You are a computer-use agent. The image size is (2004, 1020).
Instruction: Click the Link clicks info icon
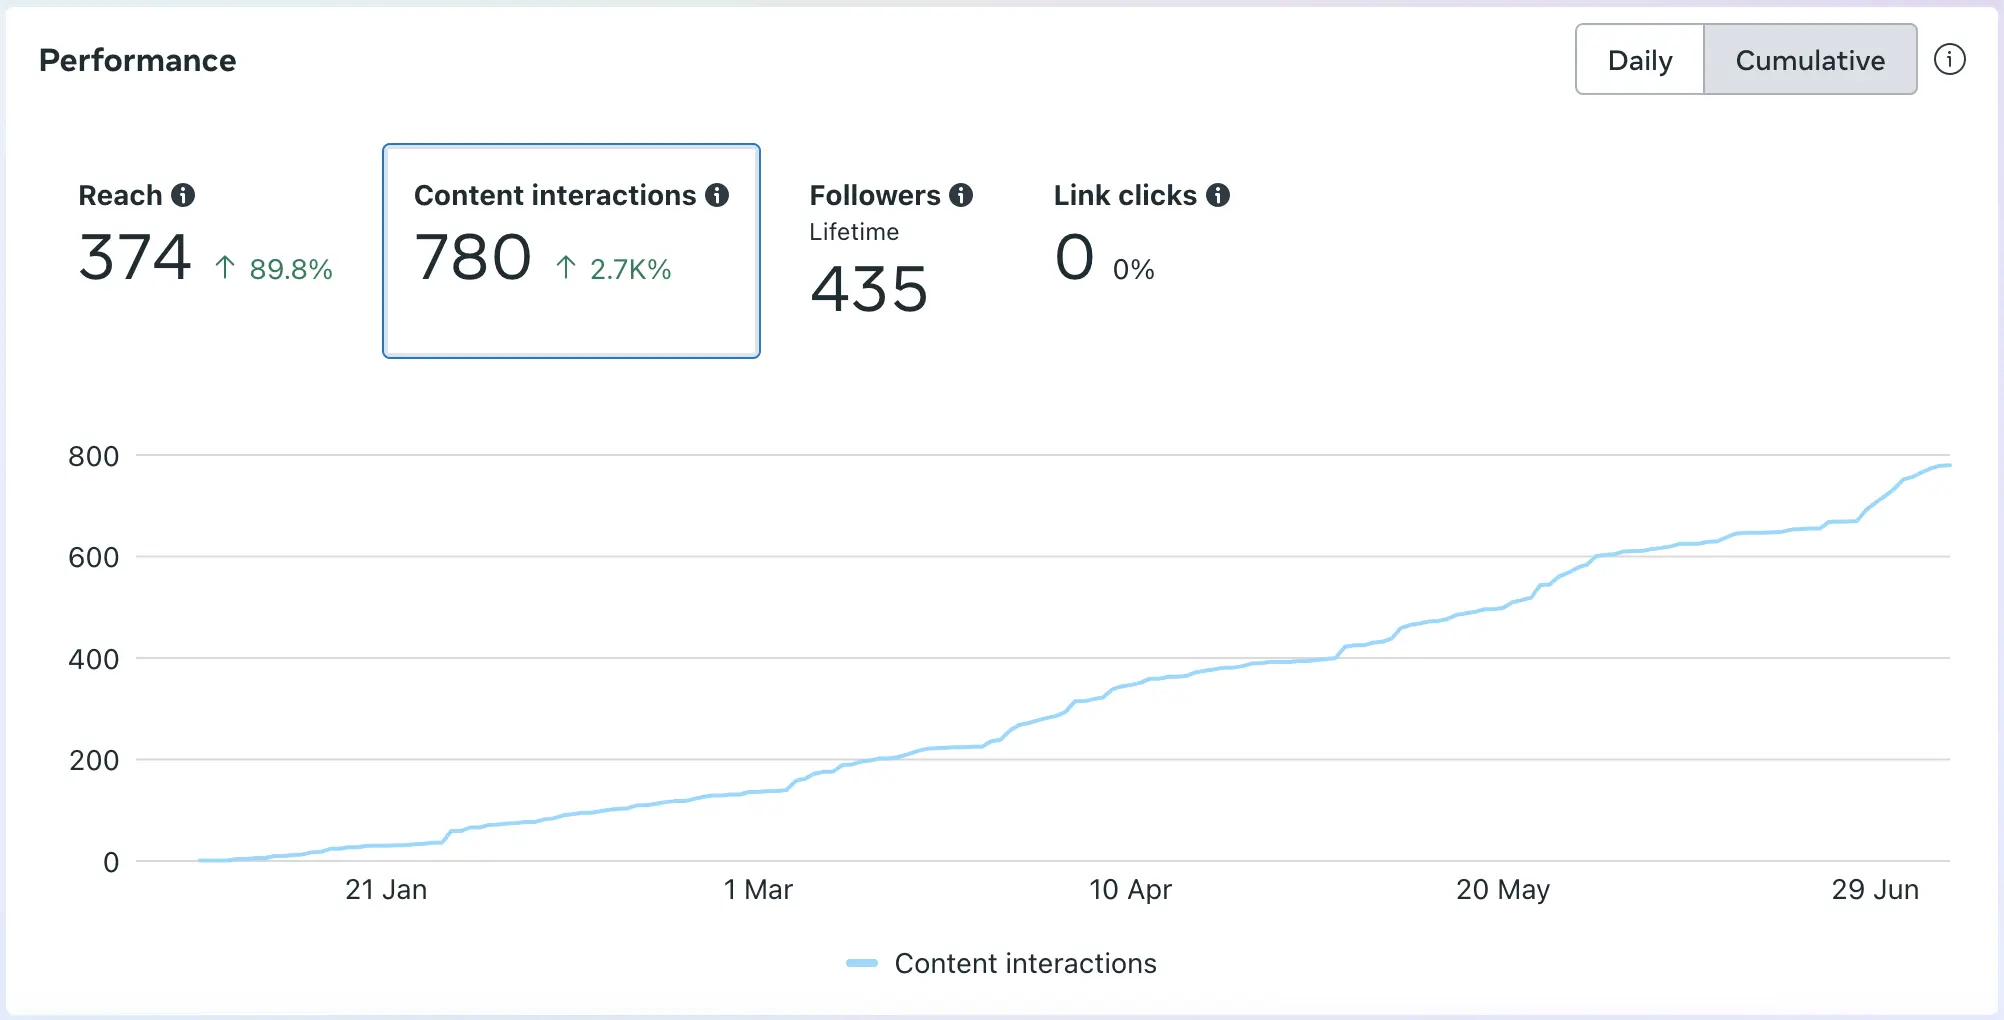click(x=1218, y=195)
